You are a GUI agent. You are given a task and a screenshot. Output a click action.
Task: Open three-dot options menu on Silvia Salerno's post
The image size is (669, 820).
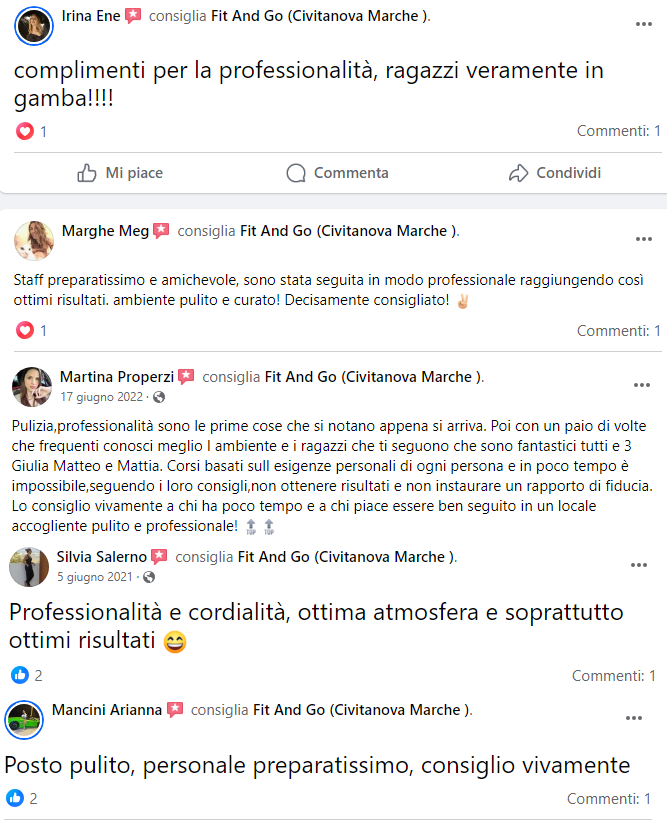click(x=639, y=565)
